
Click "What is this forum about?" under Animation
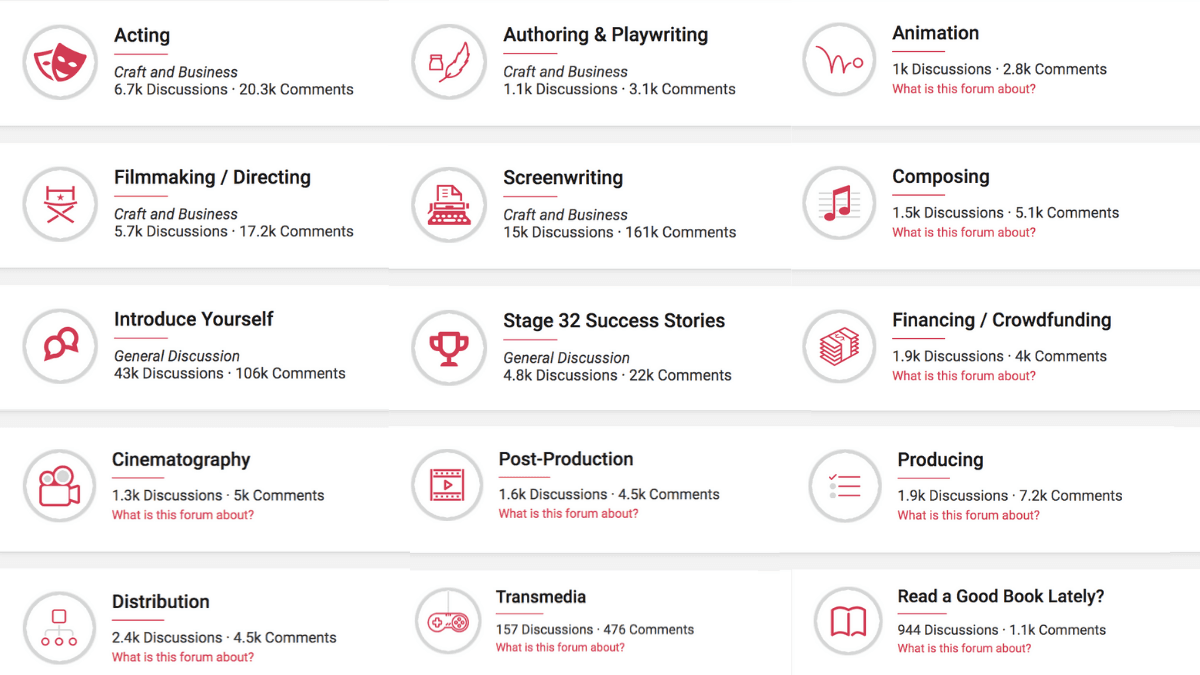[x=963, y=89]
